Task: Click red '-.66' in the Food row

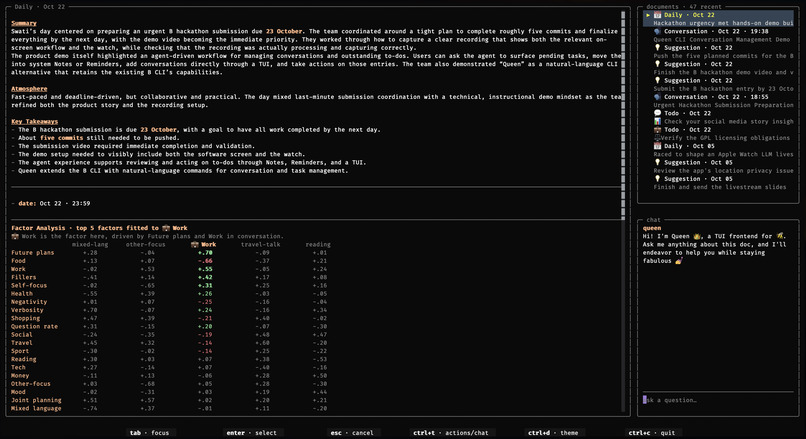Action: (x=205, y=261)
